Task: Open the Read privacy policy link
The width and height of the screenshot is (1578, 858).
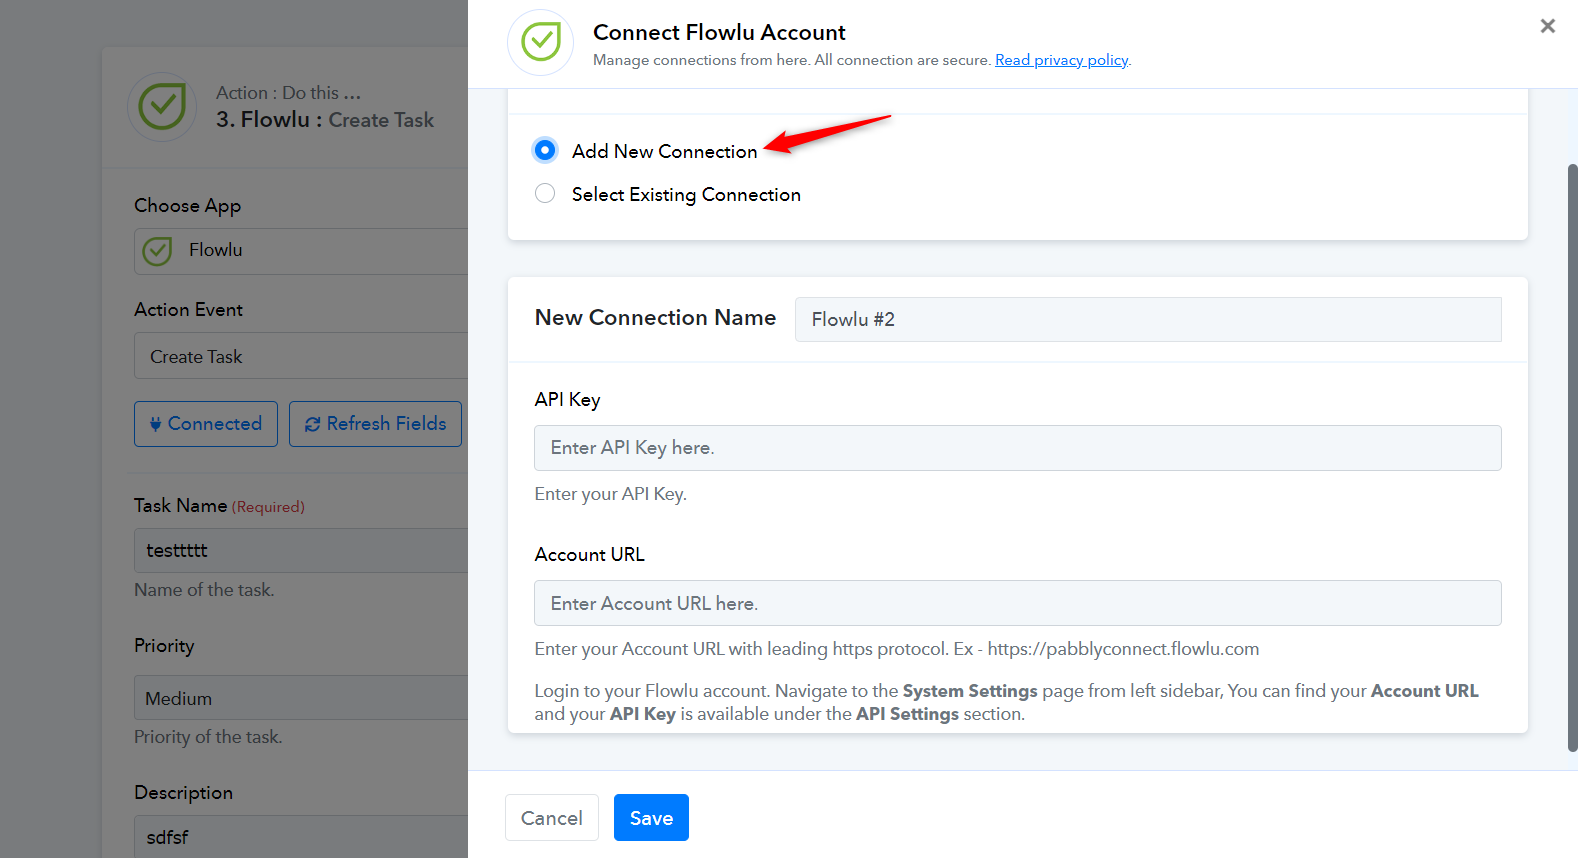Action: tap(1062, 60)
